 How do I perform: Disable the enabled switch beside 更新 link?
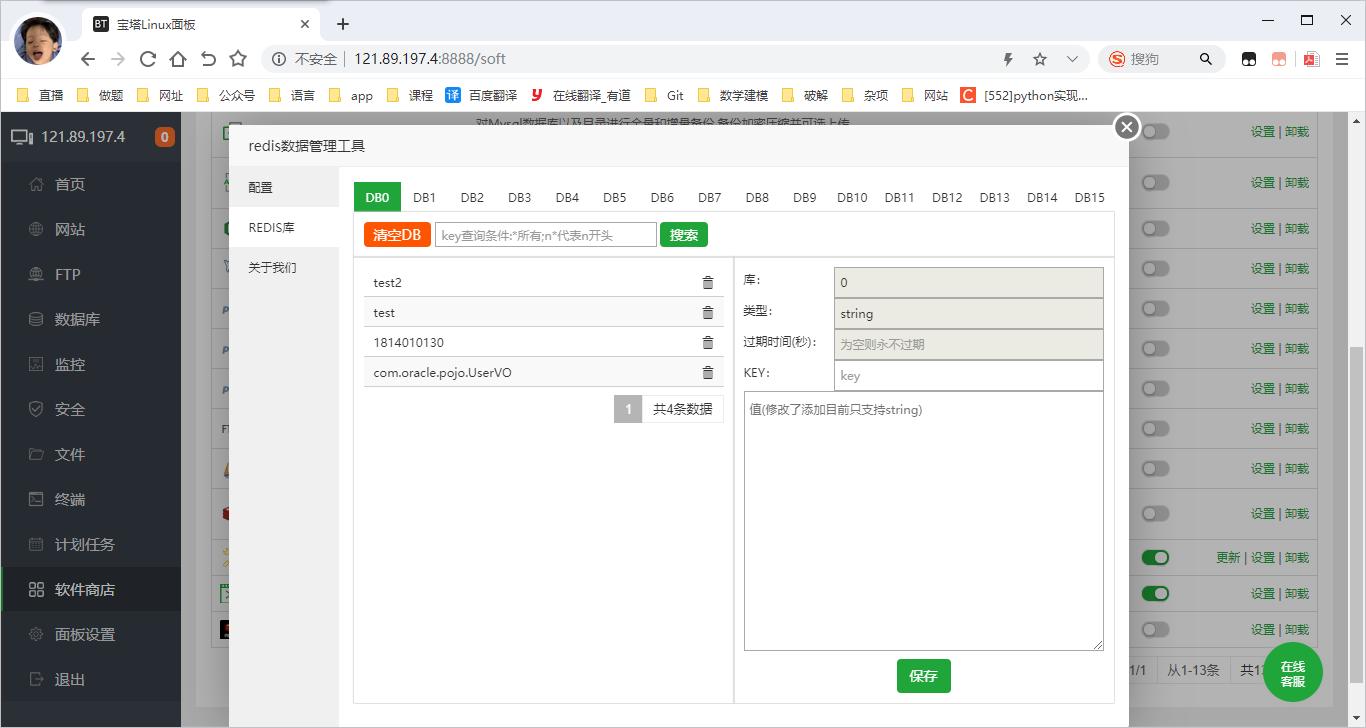(1155, 557)
